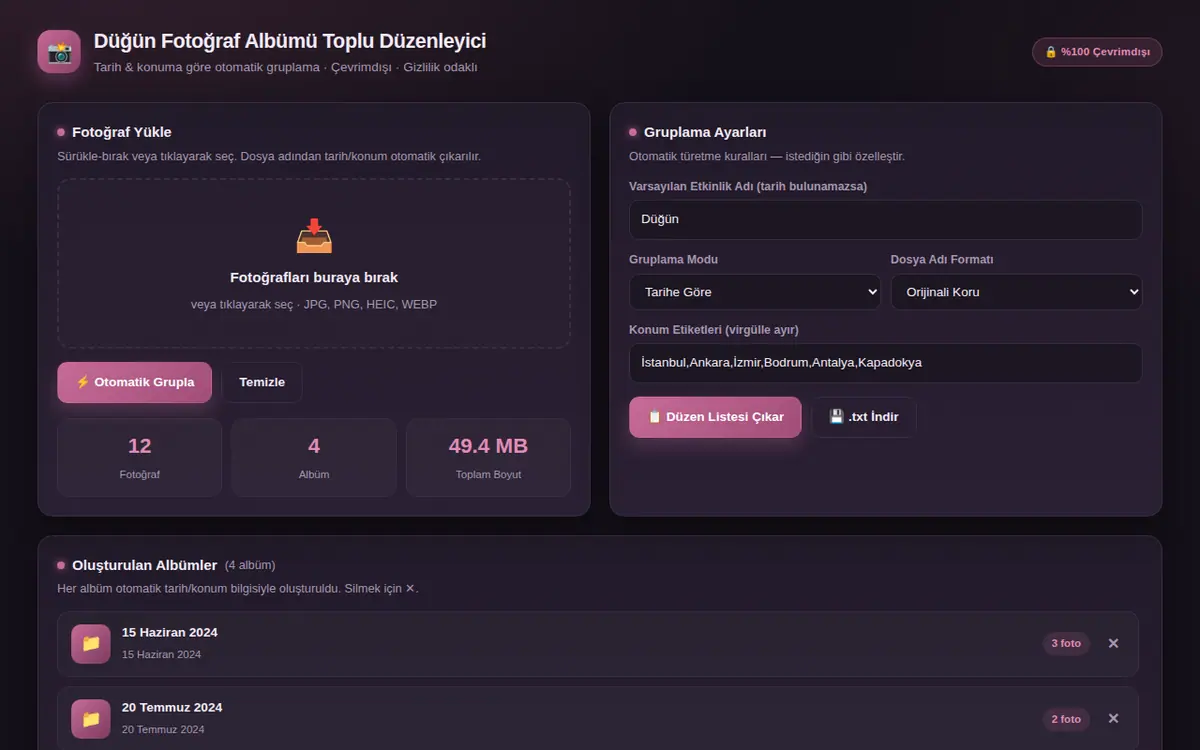
Task: Click the %100 Çevrimdışı badge
Action: [1097, 52]
